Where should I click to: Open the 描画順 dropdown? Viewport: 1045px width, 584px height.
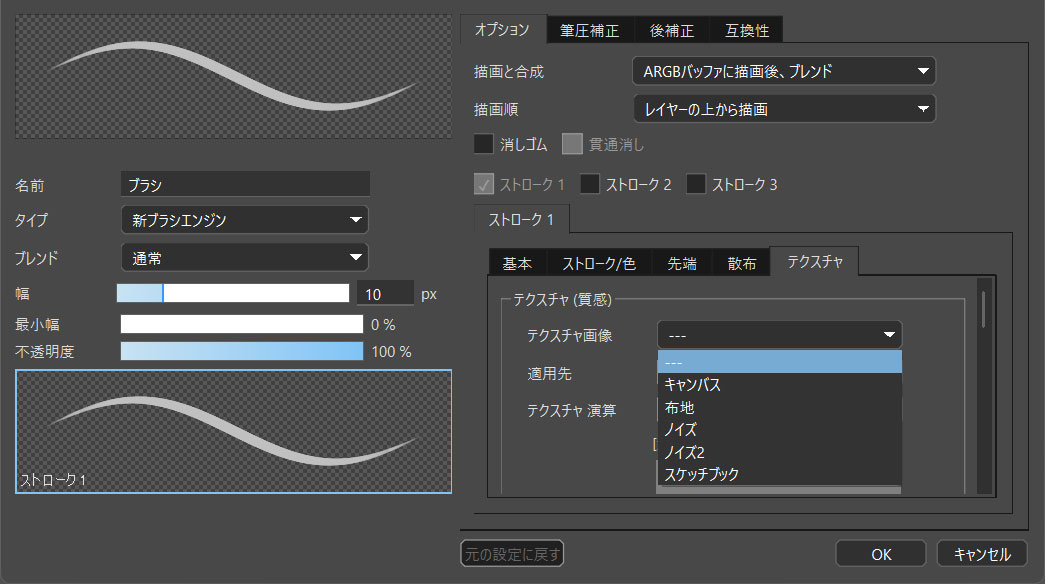coord(784,109)
